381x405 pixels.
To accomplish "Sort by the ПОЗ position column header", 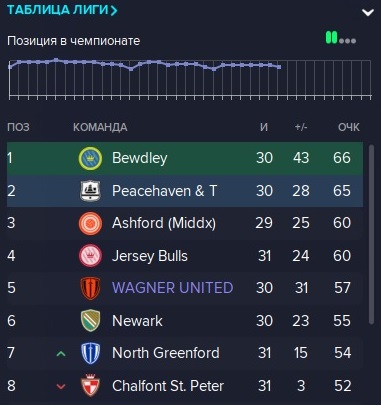I will [18, 127].
